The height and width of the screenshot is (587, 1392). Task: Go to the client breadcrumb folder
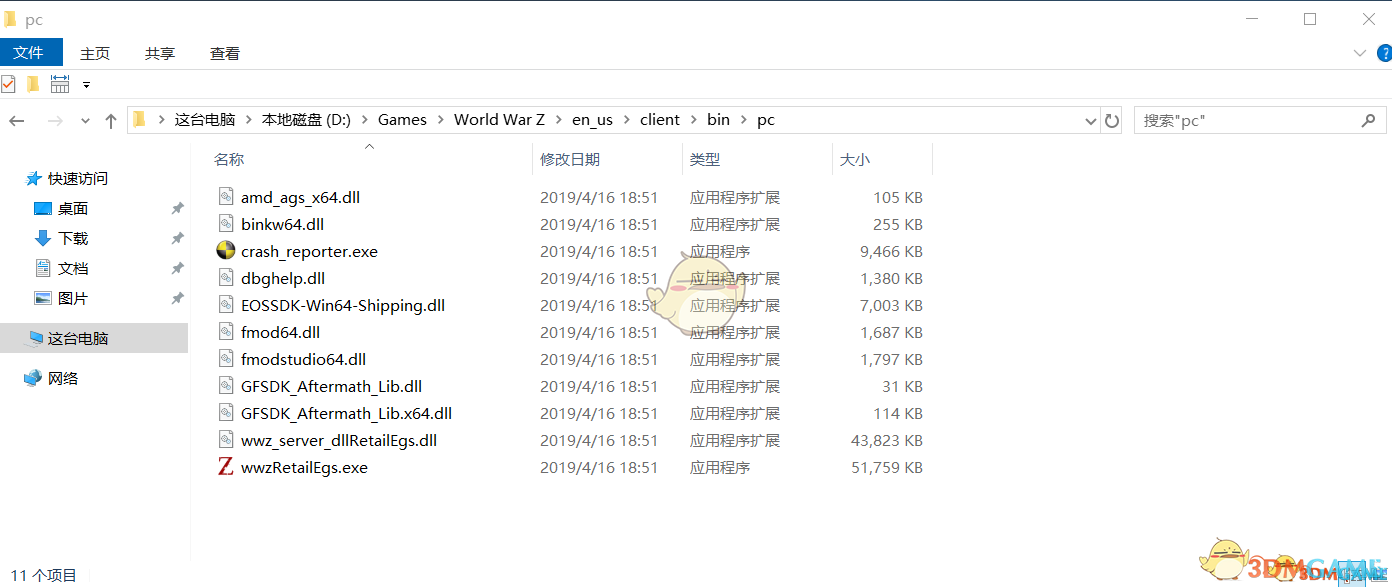660,120
